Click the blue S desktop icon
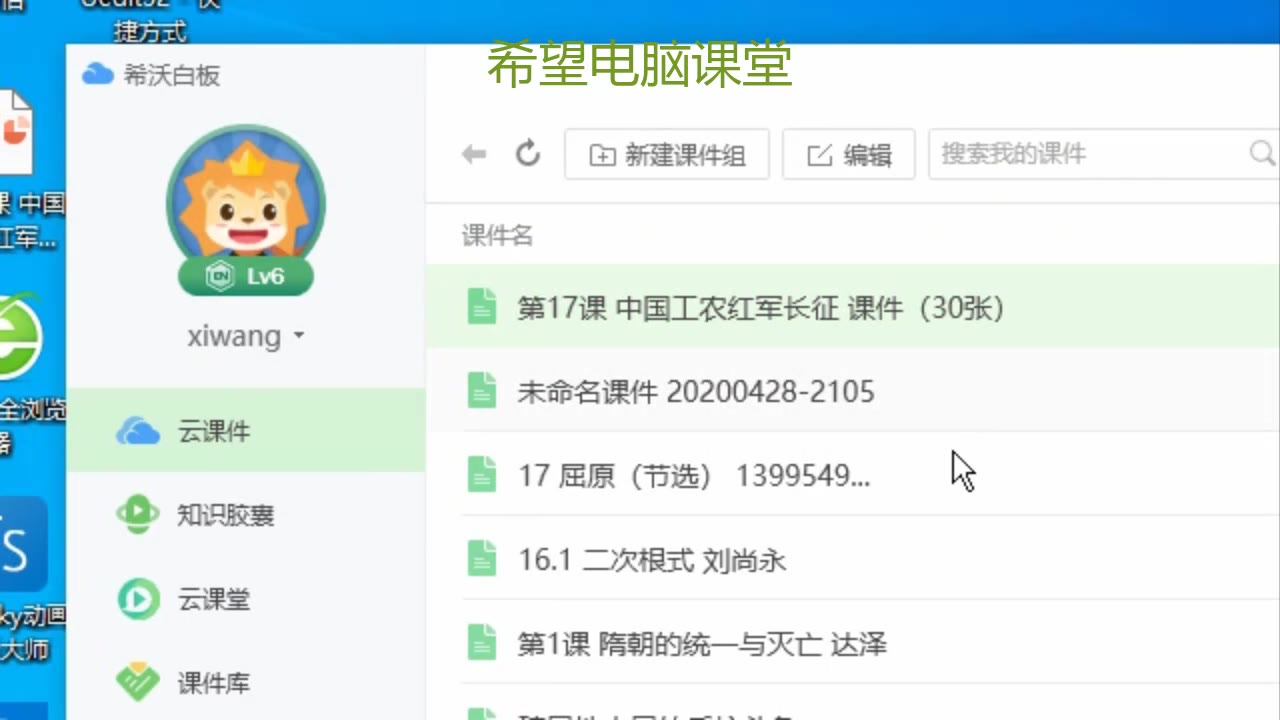This screenshot has height=720, width=1280. 22,546
